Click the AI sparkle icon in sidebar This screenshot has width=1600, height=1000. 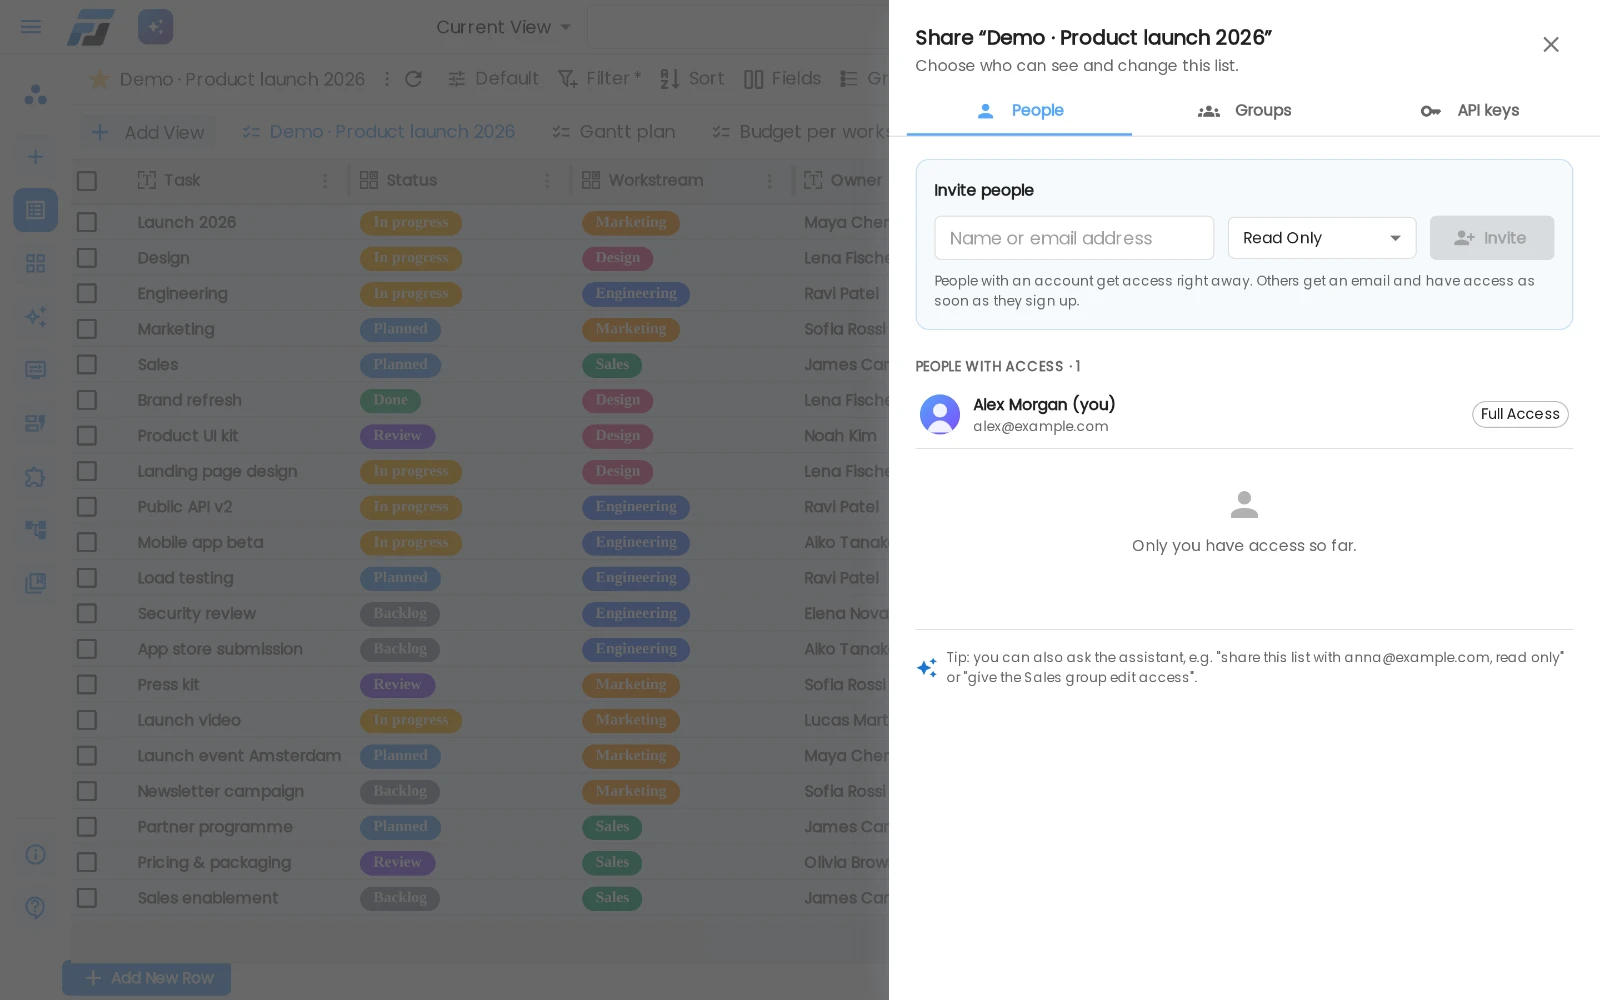coord(35,316)
